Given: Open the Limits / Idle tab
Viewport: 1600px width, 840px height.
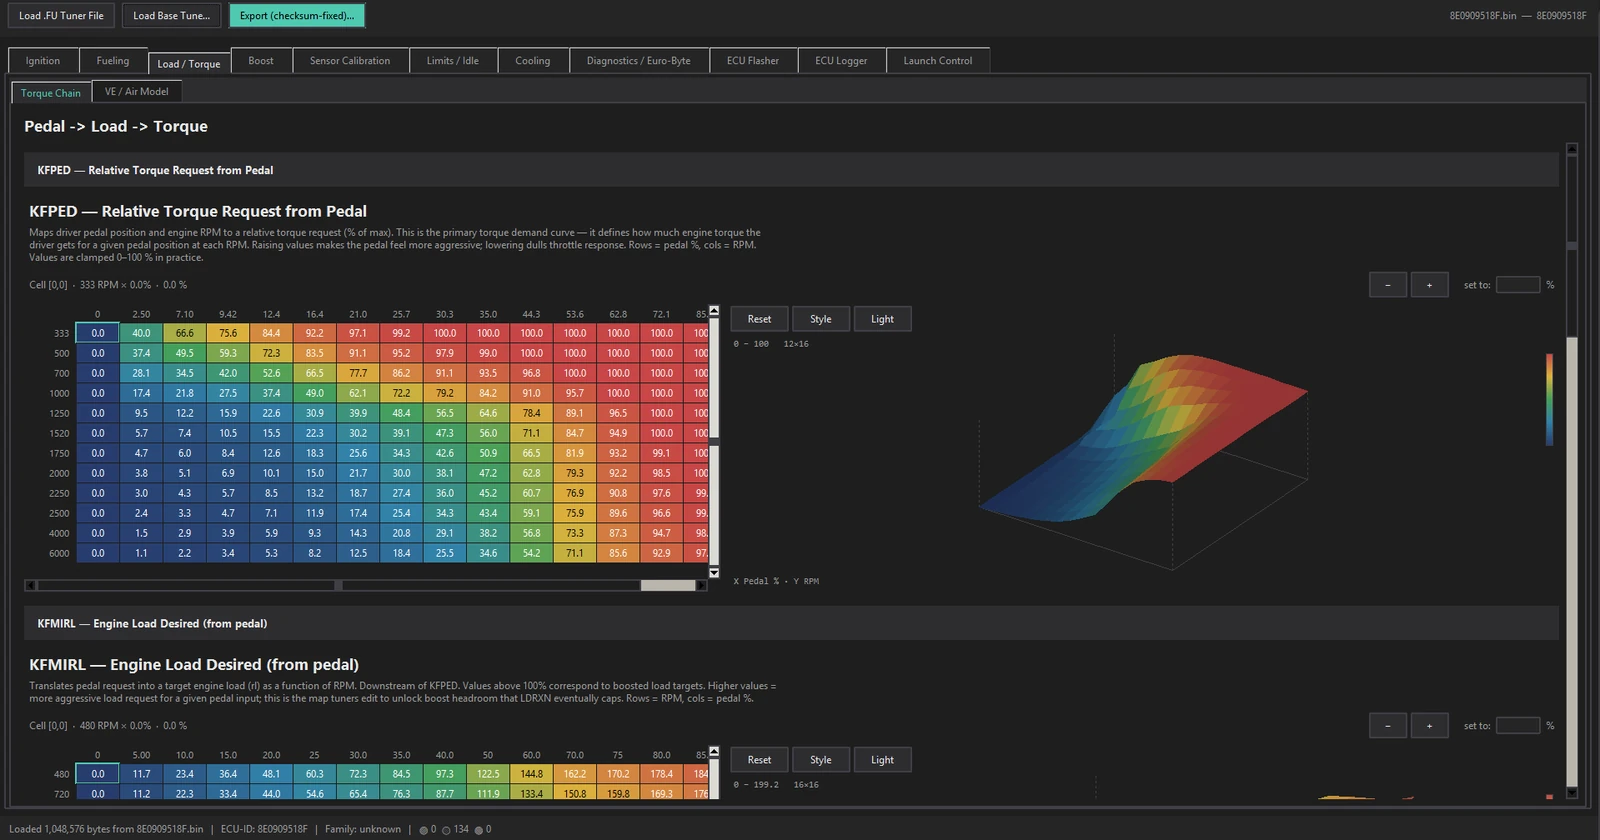Looking at the screenshot, I should click(453, 61).
